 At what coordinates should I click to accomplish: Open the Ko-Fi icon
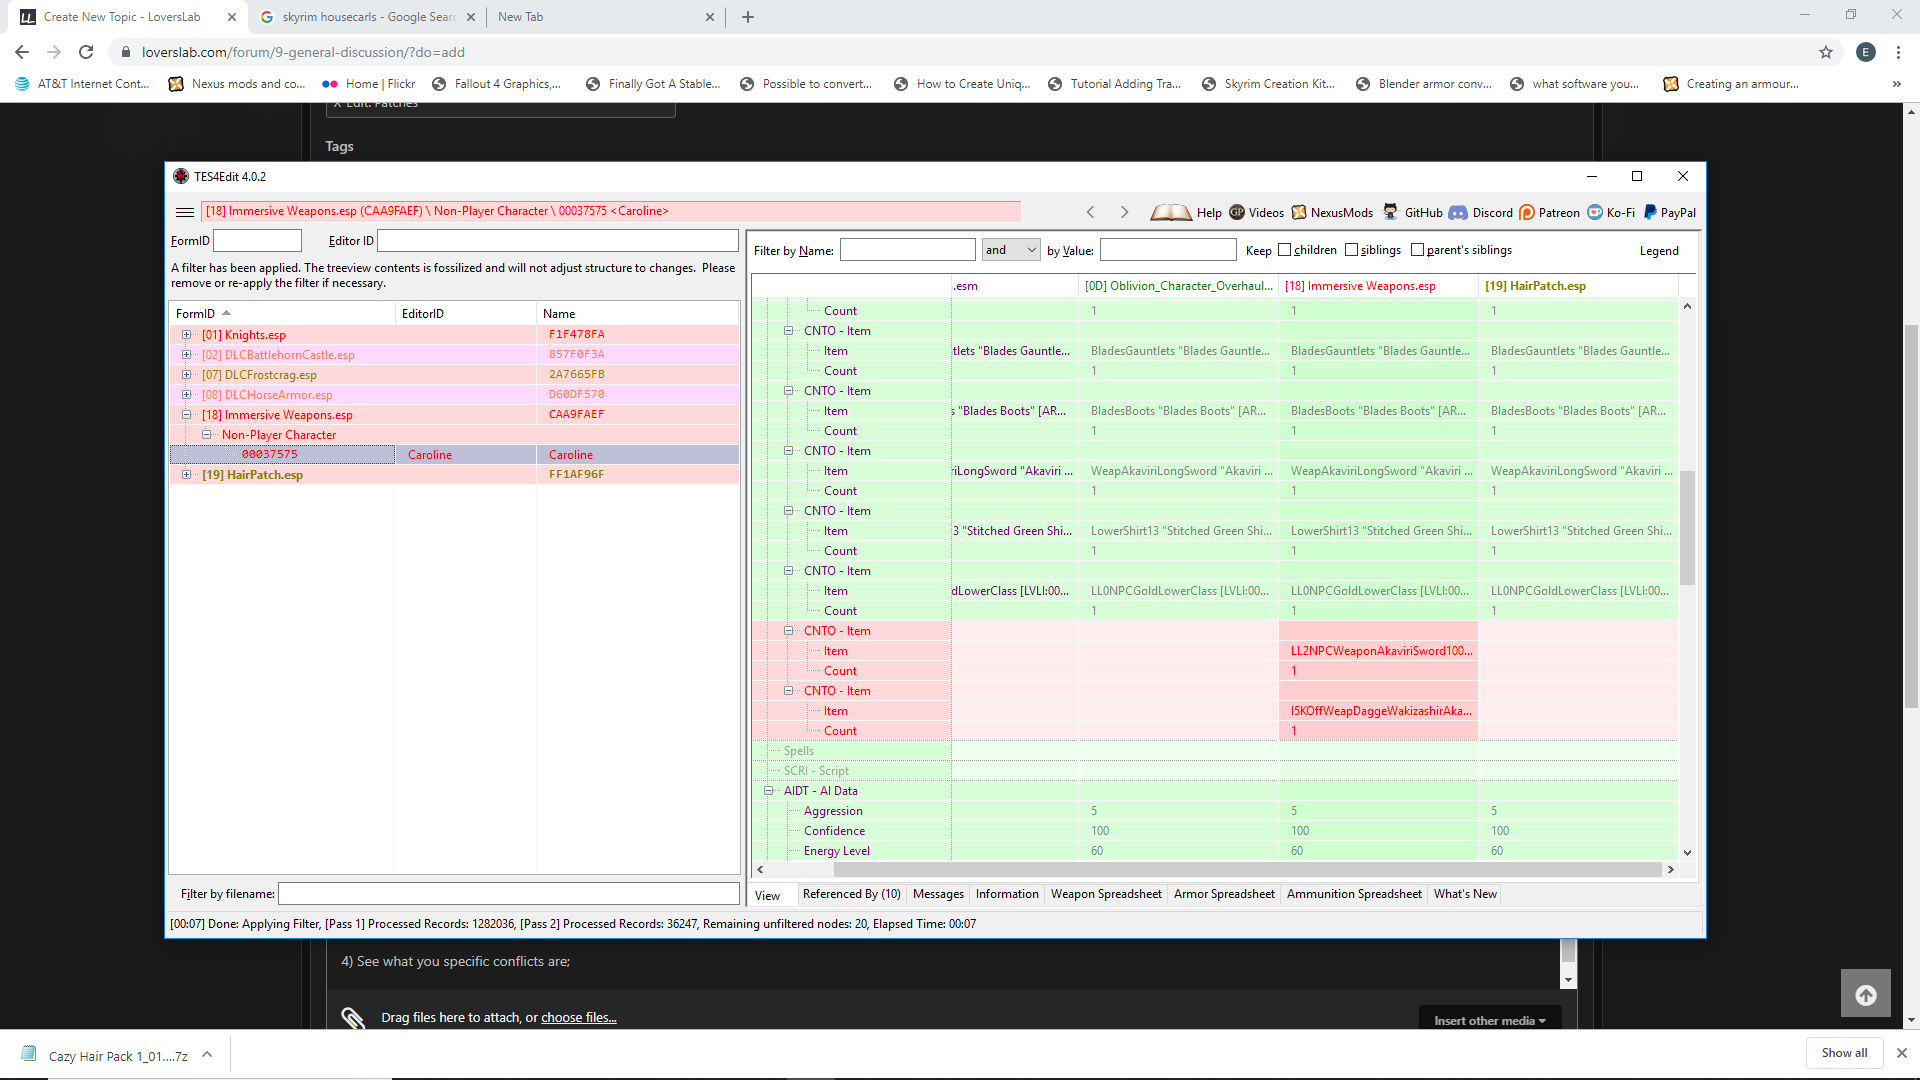(1595, 212)
